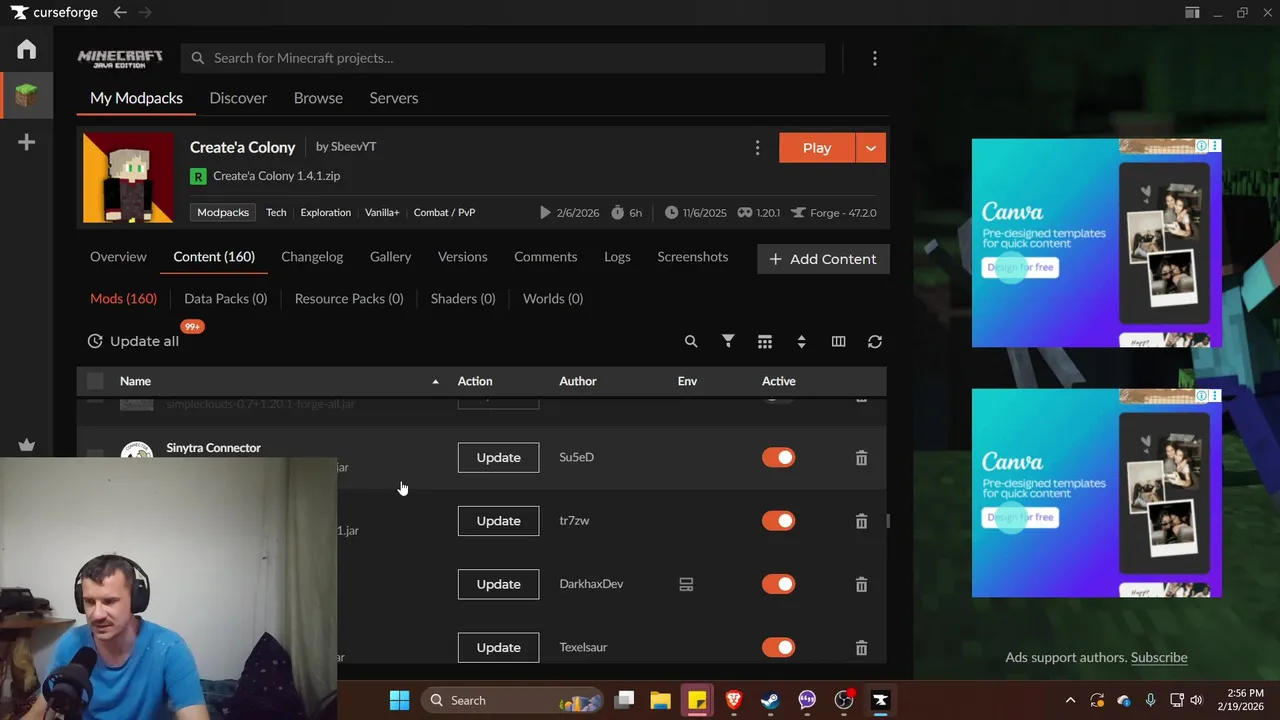Viewport: 1280px width, 720px height.
Task: Check the select-all checkbox in header
Action: [95, 381]
